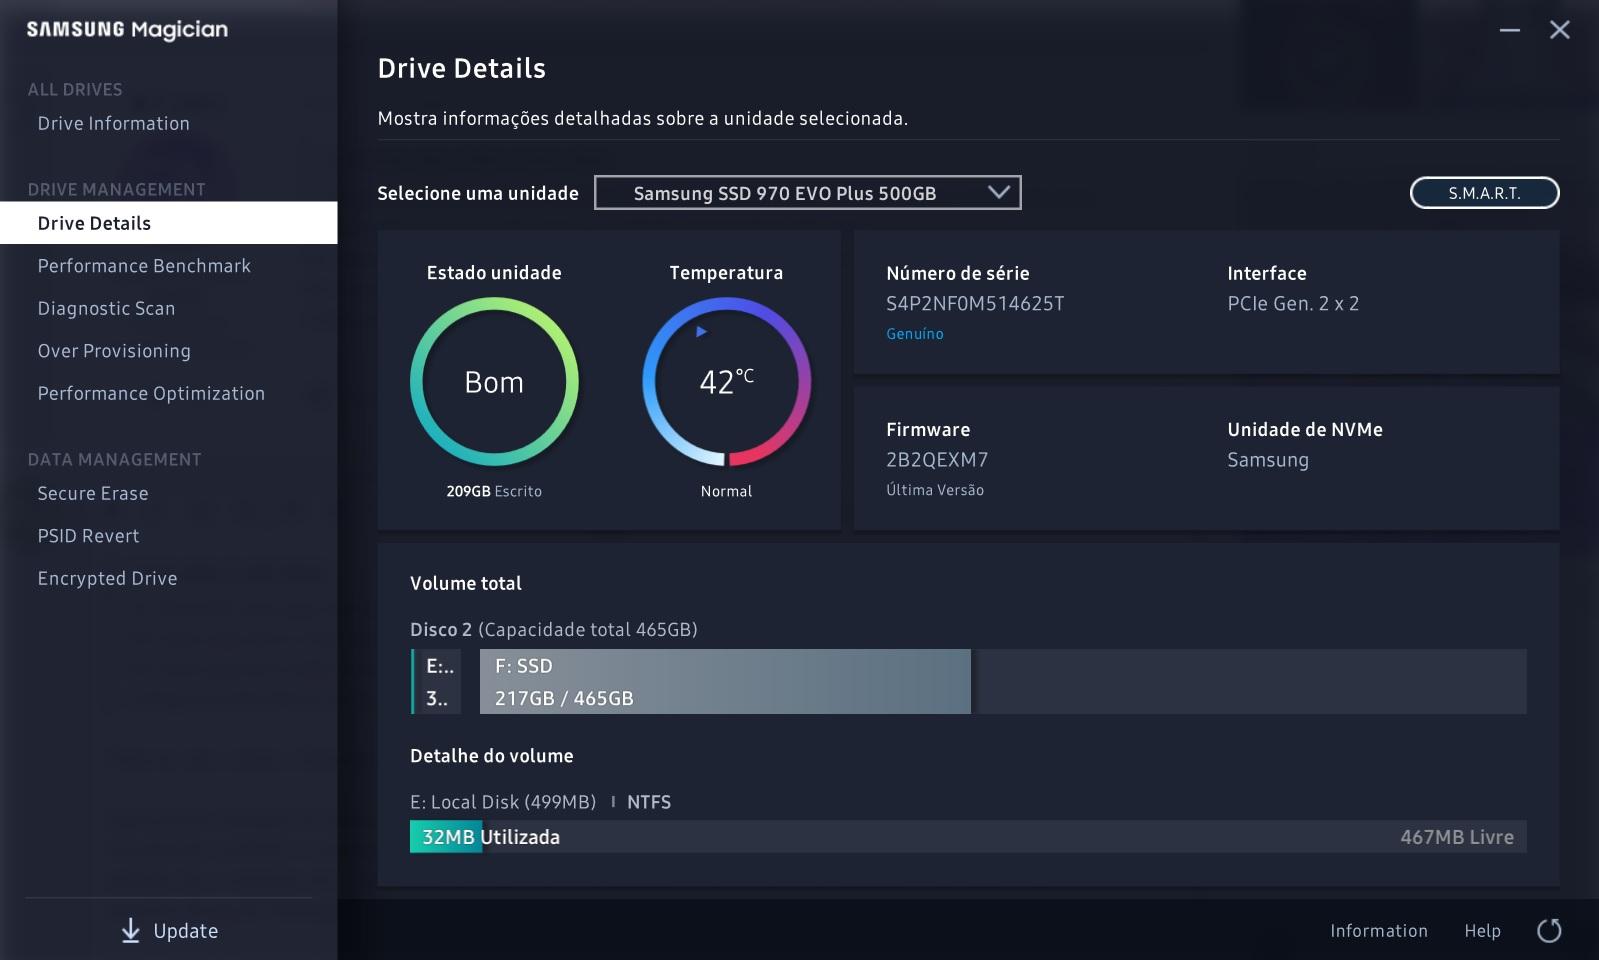Click the Update download arrow icon

click(130, 931)
